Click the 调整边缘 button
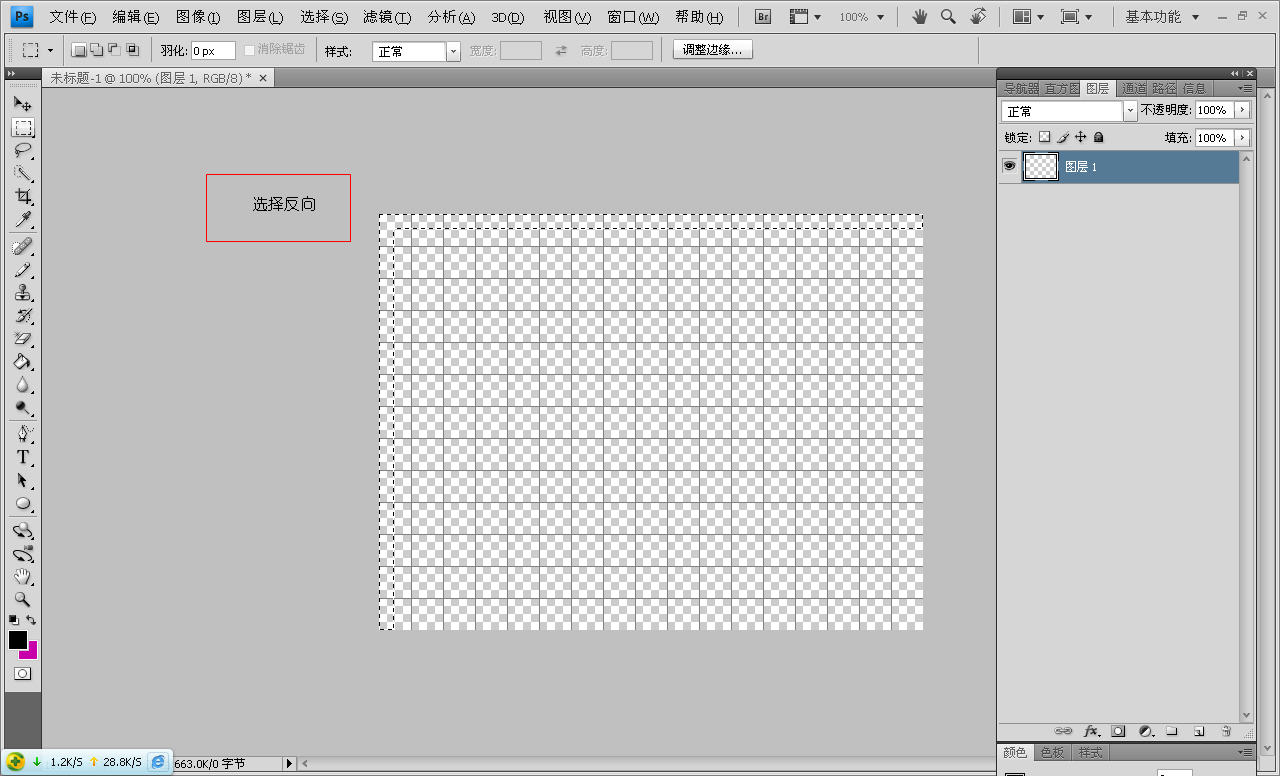1280x776 pixels. [x=713, y=50]
